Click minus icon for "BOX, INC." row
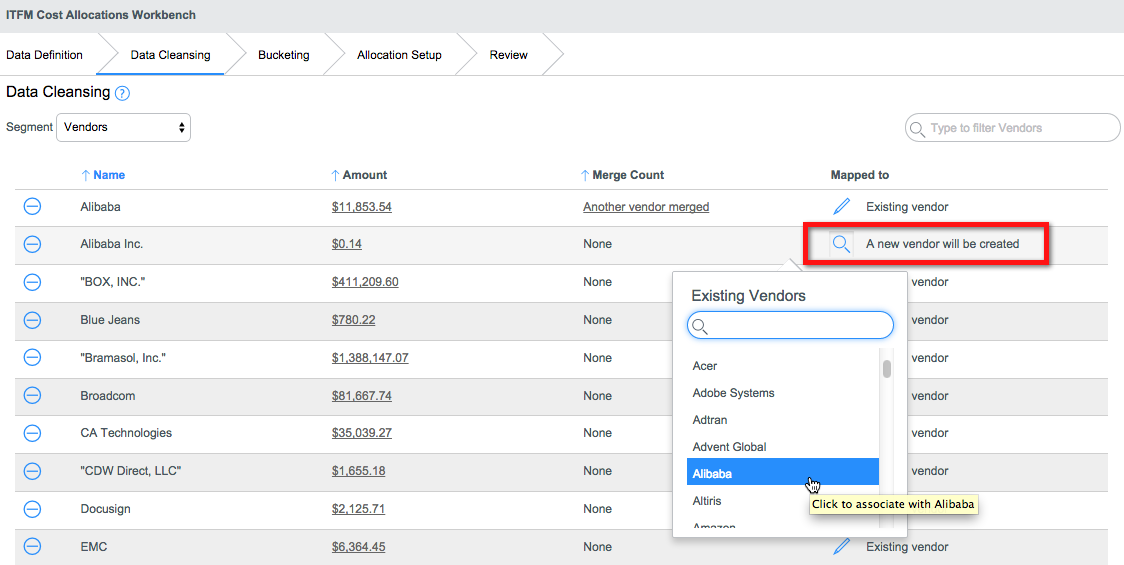Image resolution: width=1124 pixels, height=565 pixels. pos(32,282)
